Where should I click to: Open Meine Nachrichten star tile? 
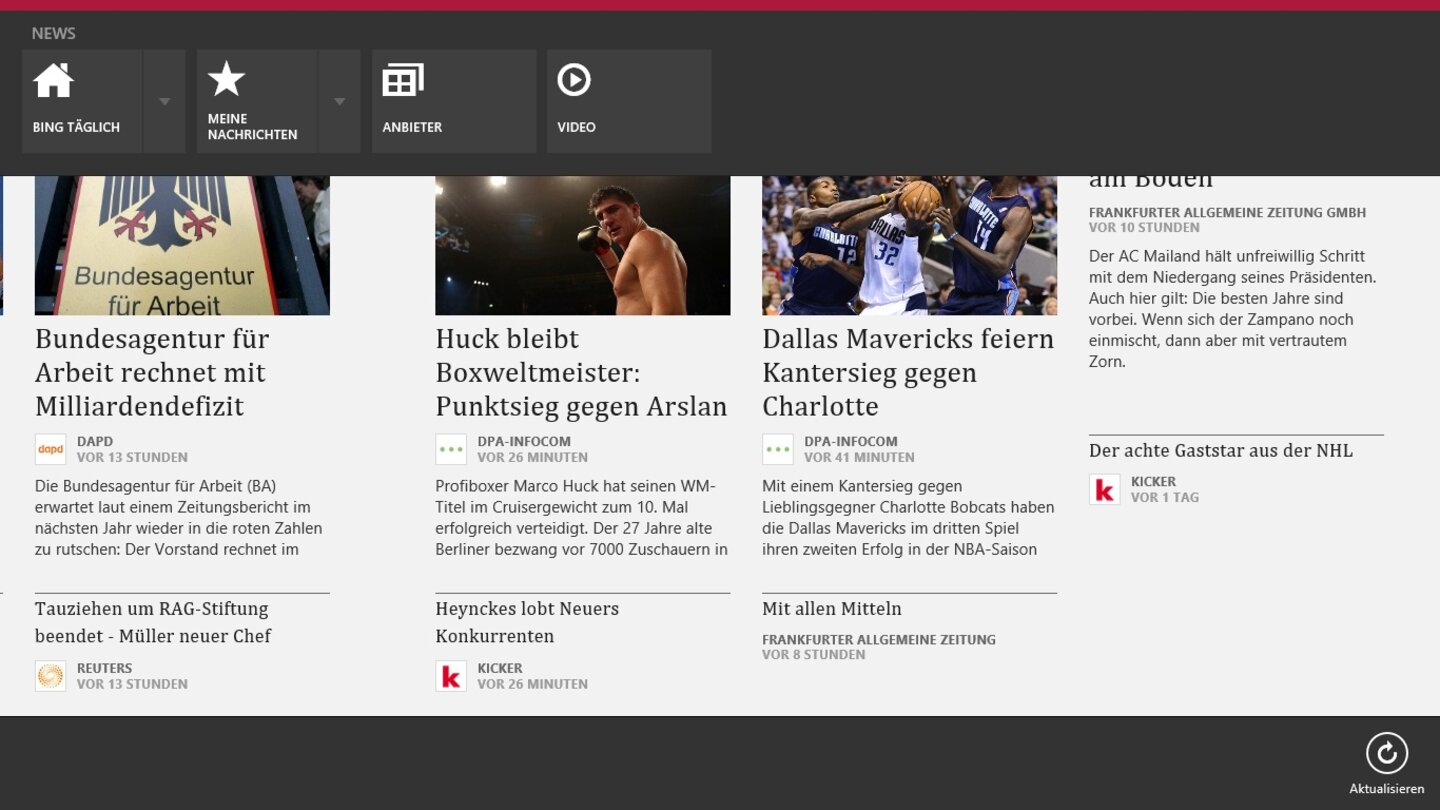(x=256, y=101)
